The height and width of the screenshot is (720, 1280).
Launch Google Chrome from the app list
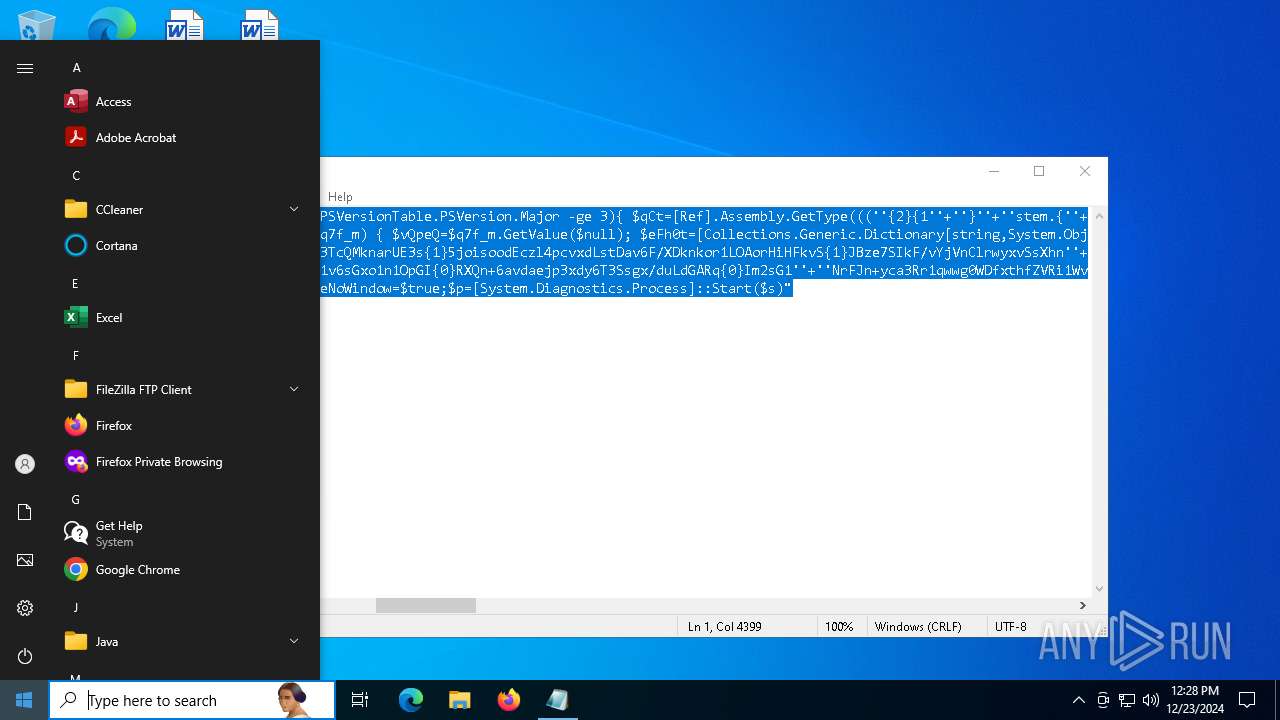click(x=184, y=570)
